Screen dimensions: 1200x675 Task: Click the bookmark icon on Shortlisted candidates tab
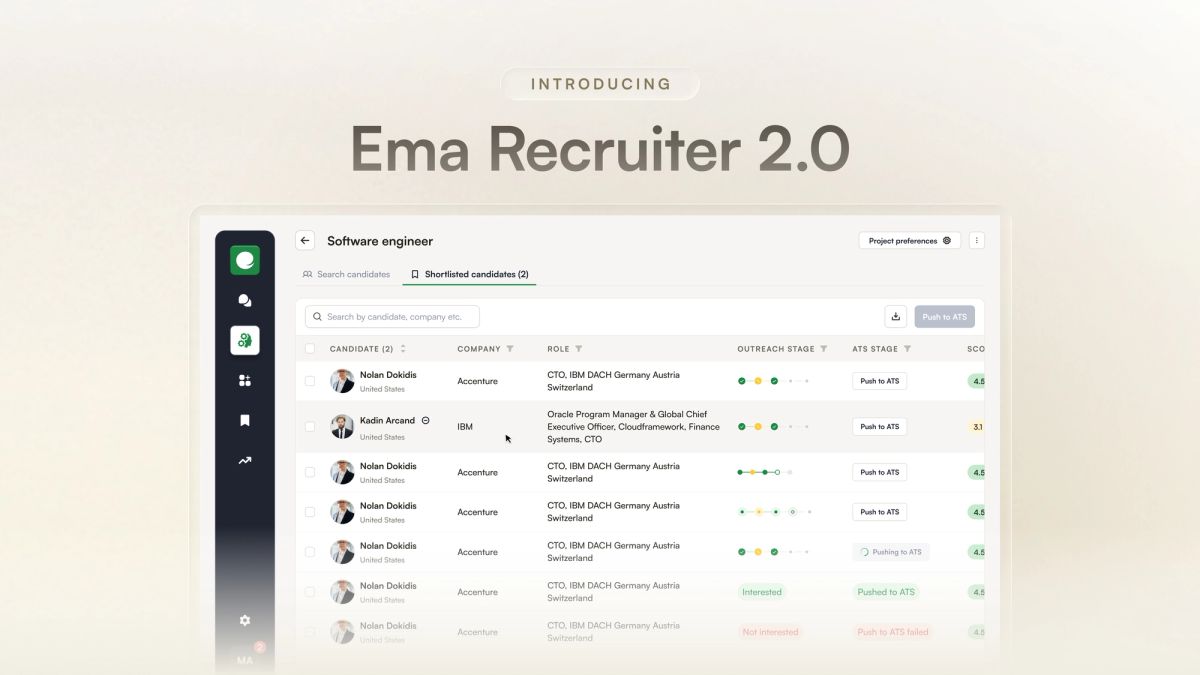pyautogui.click(x=415, y=274)
